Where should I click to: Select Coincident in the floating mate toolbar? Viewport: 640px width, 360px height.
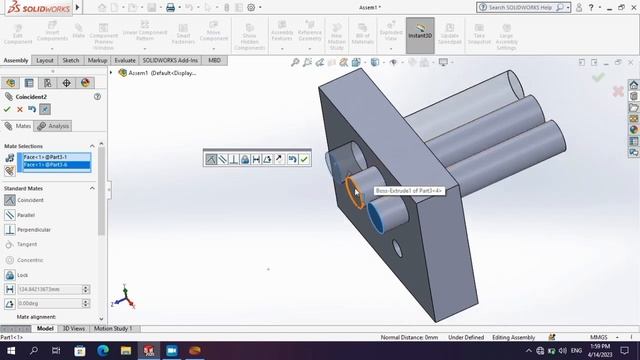point(211,159)
